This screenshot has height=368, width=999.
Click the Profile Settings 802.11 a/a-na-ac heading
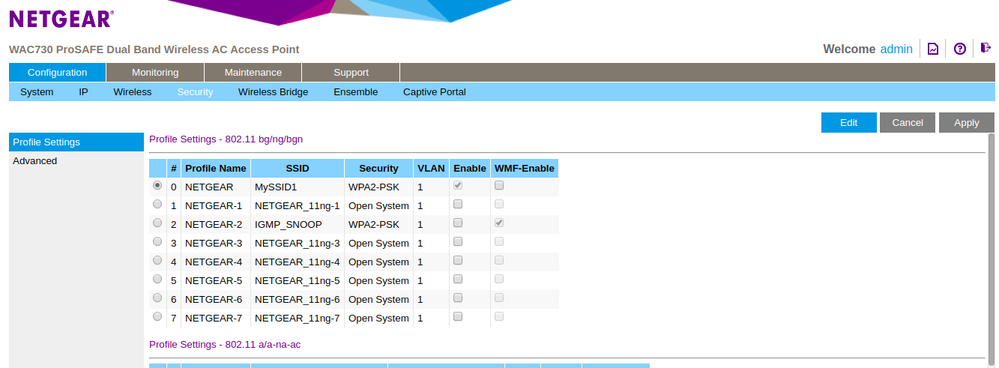point(225,344)
